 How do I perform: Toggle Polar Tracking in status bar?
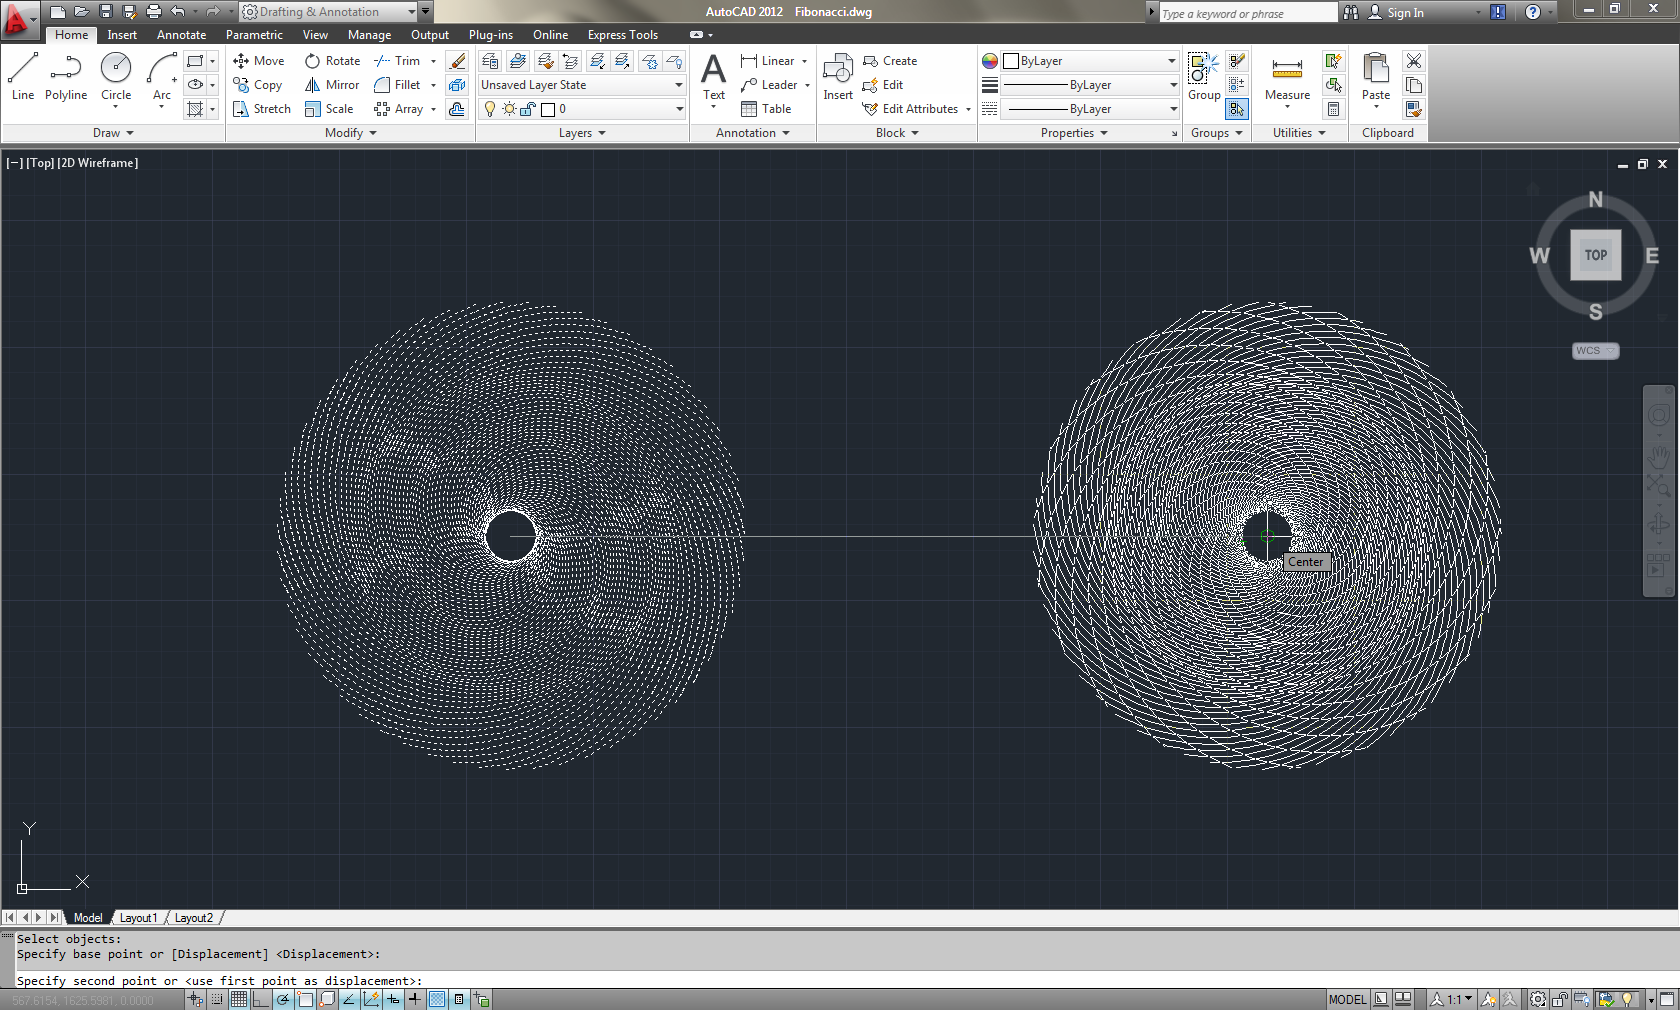click(283, 999)
